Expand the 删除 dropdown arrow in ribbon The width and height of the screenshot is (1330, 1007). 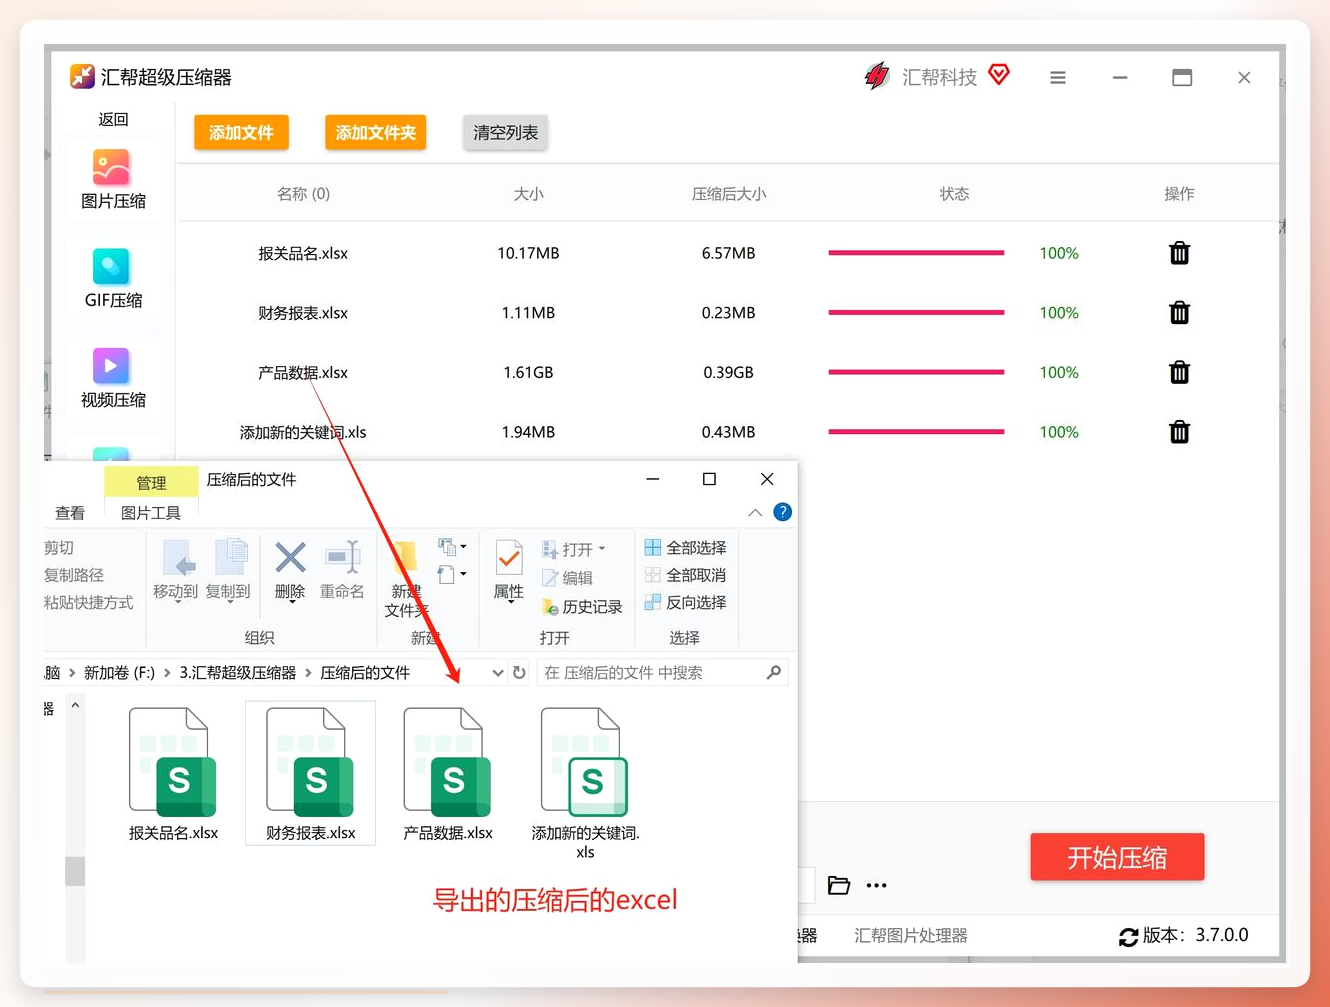pyautogui.click(x=290, y=601)
